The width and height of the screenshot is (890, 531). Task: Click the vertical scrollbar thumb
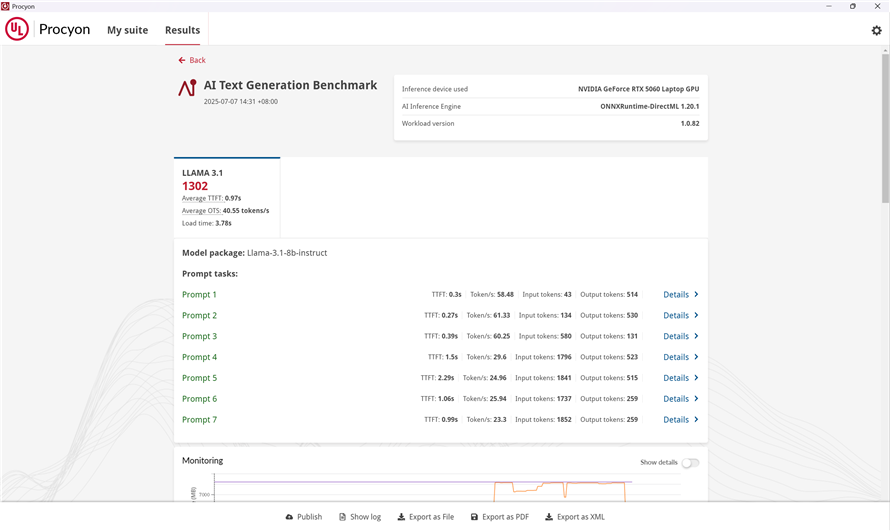pyautogui.click(x=885, y=128)
